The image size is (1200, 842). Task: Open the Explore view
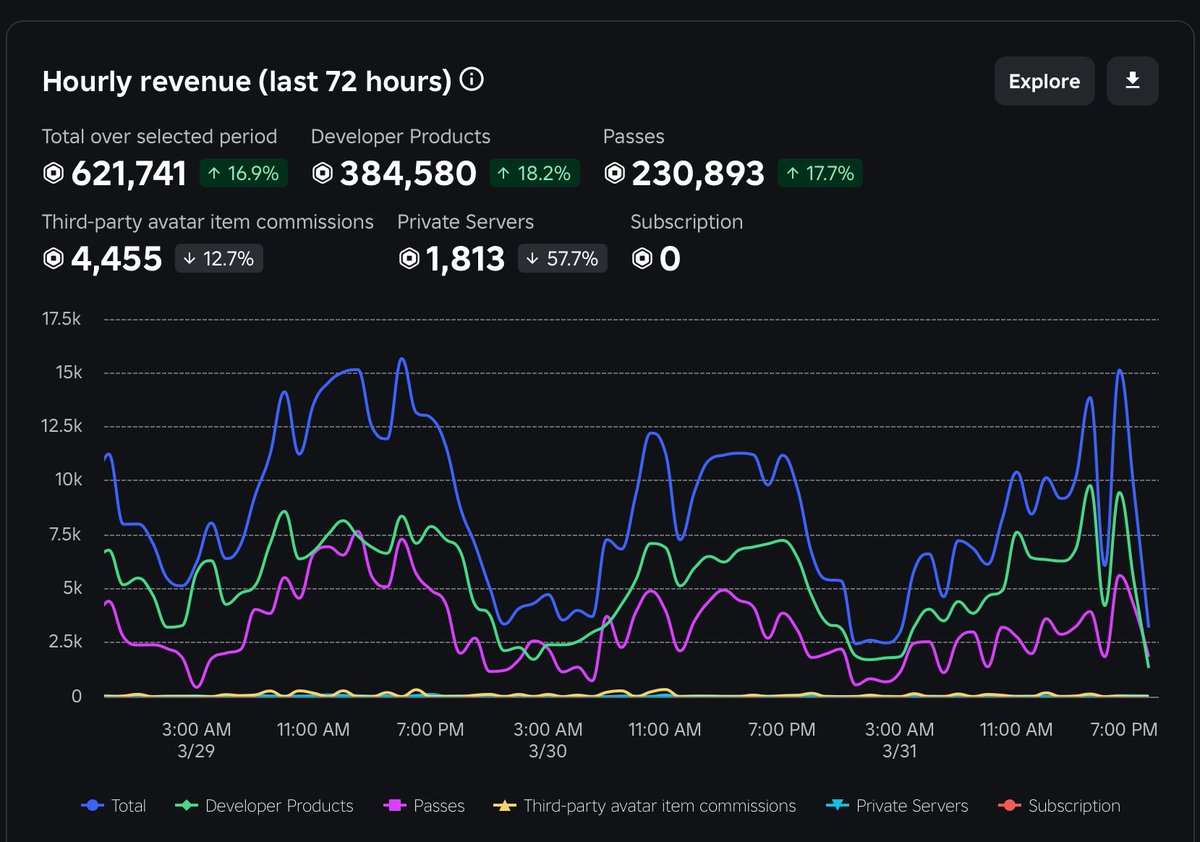[x=1044, y=81]
